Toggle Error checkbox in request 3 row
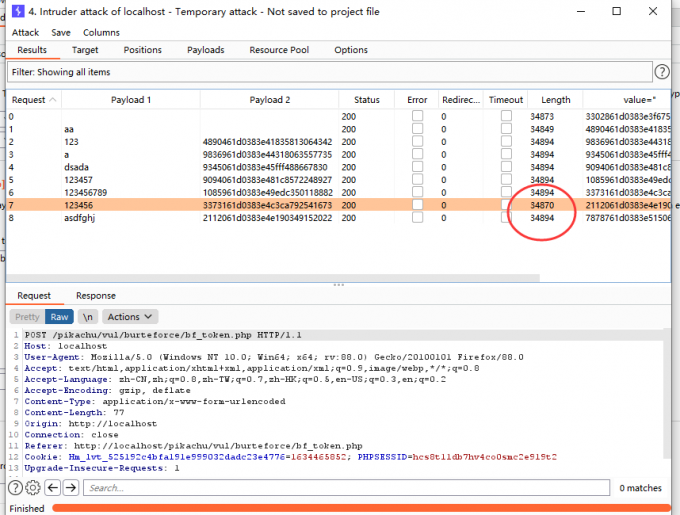Image resolution: width=680 pixels, height=515 pixels. point(417,154)
